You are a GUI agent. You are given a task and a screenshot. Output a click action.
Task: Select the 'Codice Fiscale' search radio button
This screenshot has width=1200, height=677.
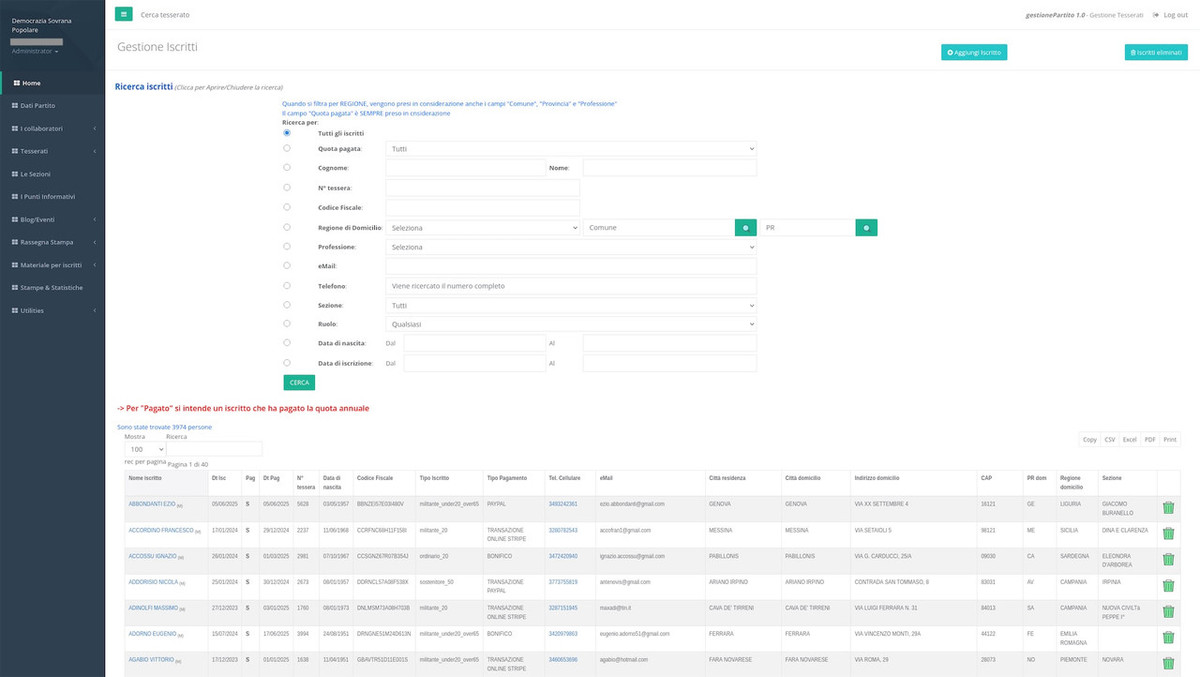[x=288, y=207]
